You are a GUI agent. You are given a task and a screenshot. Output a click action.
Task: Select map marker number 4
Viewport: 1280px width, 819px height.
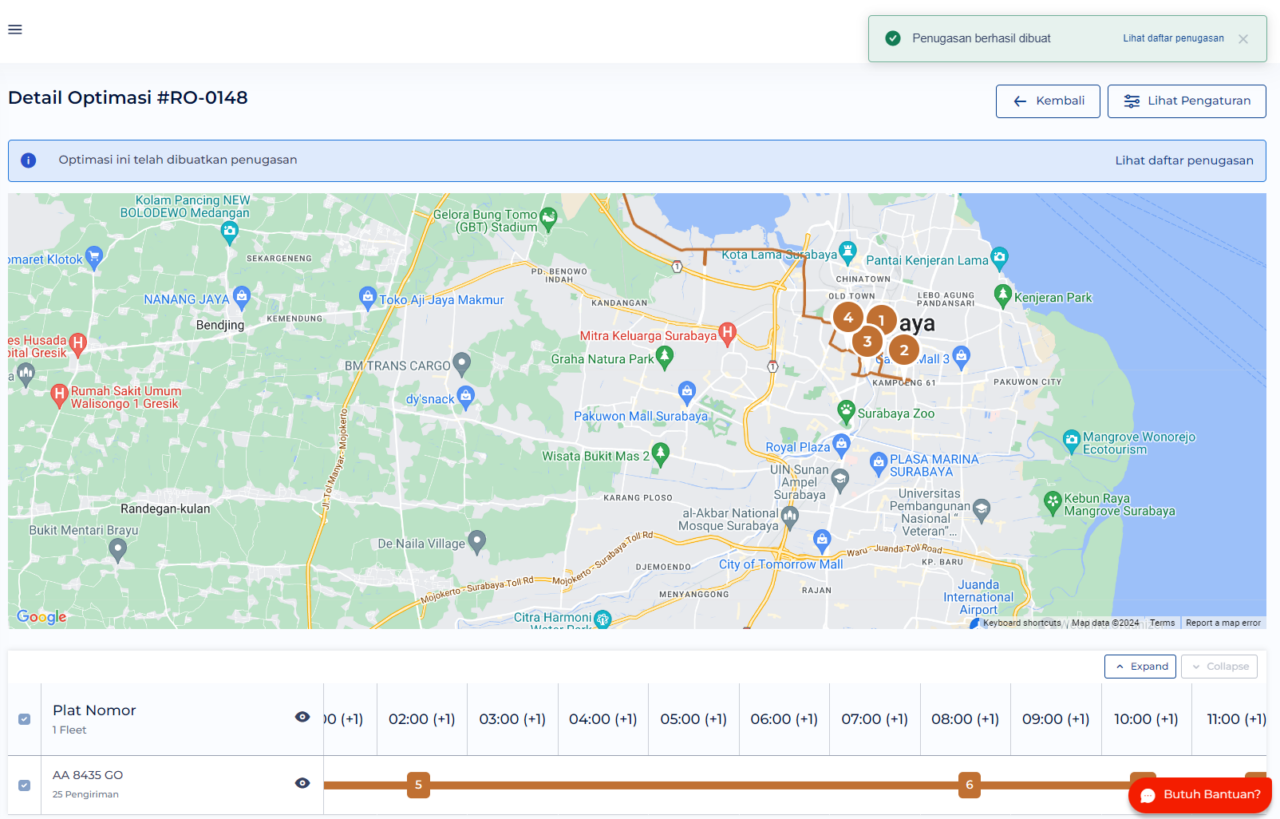coord(847,317)
